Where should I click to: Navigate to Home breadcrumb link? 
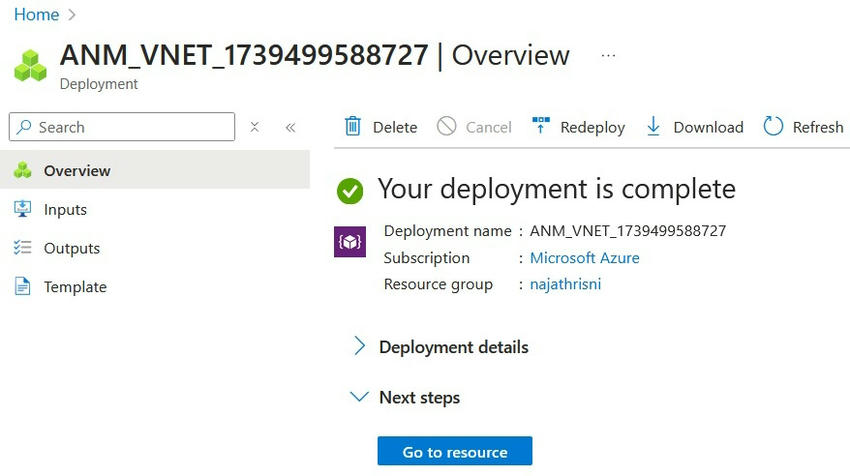[36, 15]
